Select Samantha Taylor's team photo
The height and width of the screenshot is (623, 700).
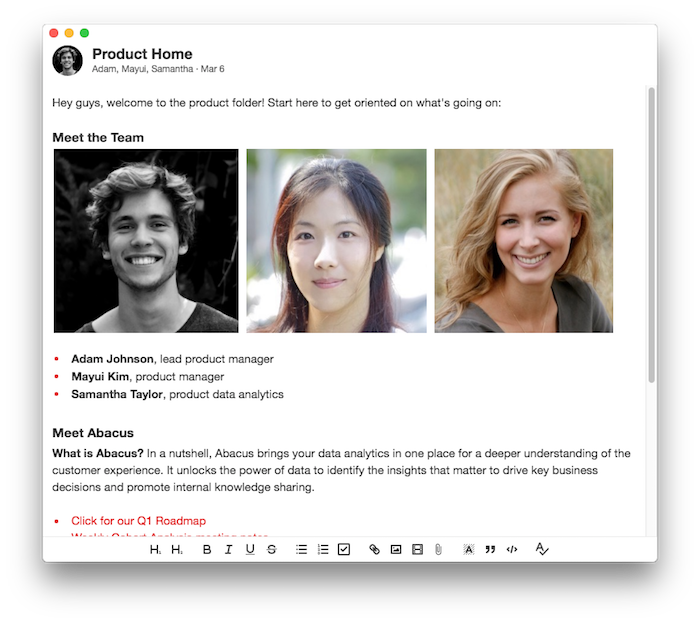click(x=524, y=241)
